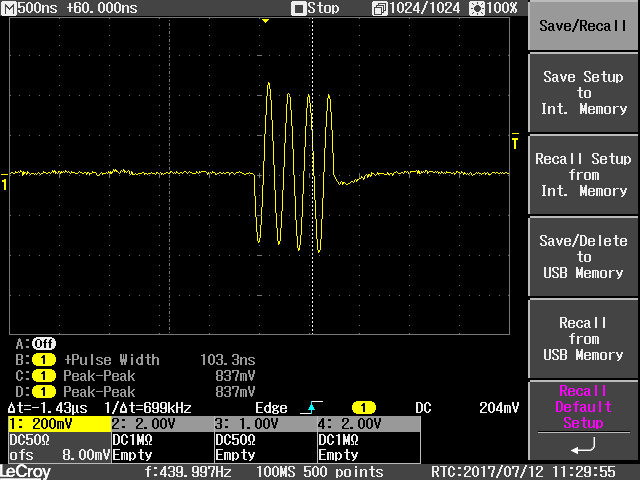Click the Edge trigger type label
Screen dimensions: 640x480
pyautogui.click(x=271, y=408)
